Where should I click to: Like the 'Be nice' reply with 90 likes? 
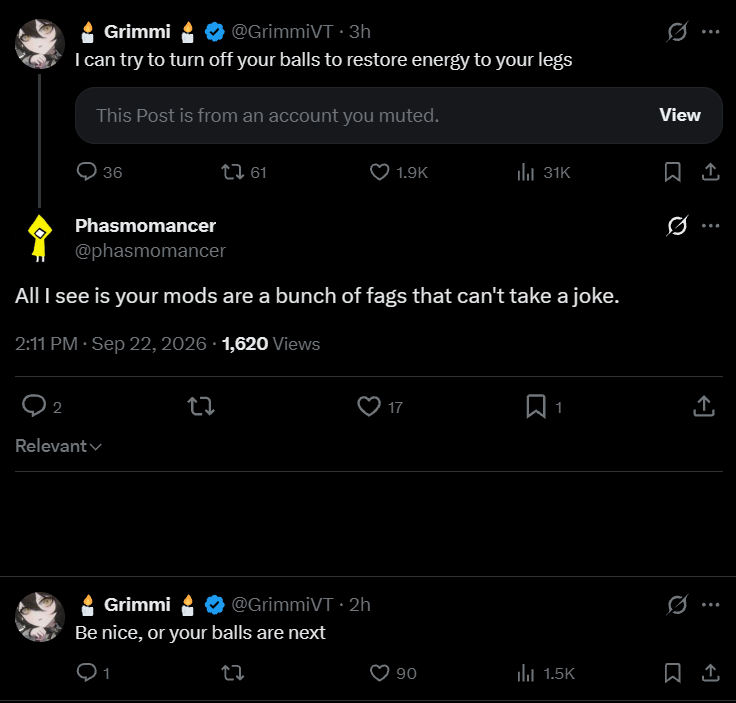pos(379,673)
